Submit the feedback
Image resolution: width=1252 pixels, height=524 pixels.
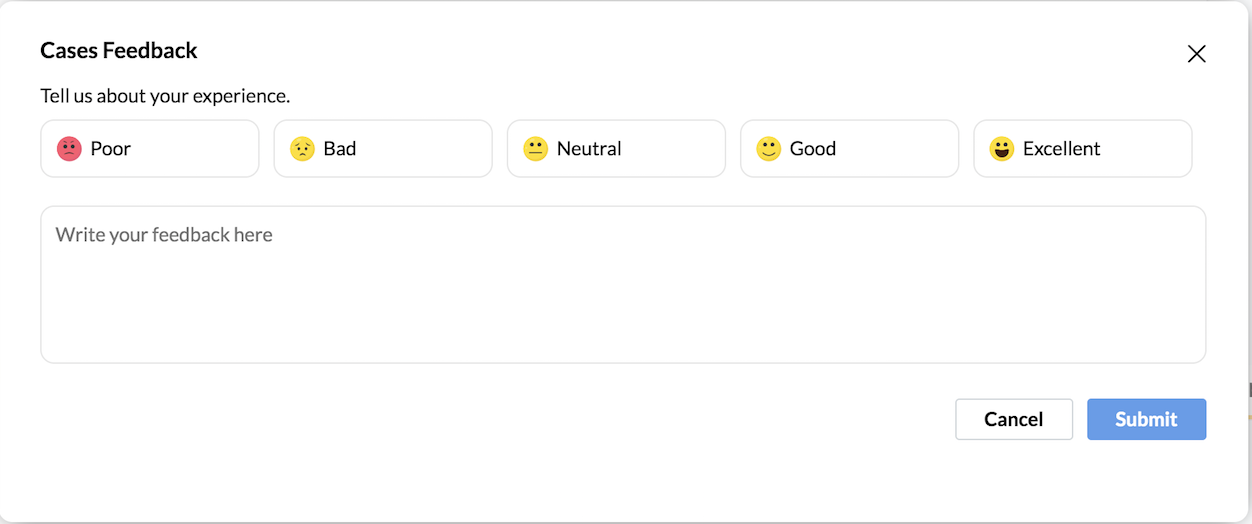point(1147,419)
